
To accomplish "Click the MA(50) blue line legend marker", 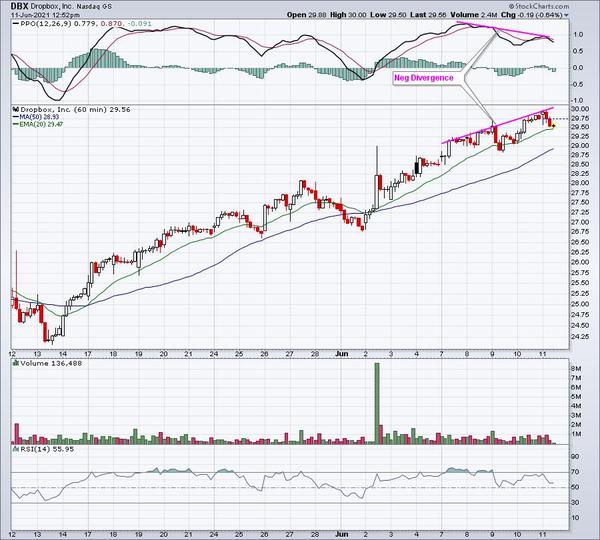I will tap(15, 116).
